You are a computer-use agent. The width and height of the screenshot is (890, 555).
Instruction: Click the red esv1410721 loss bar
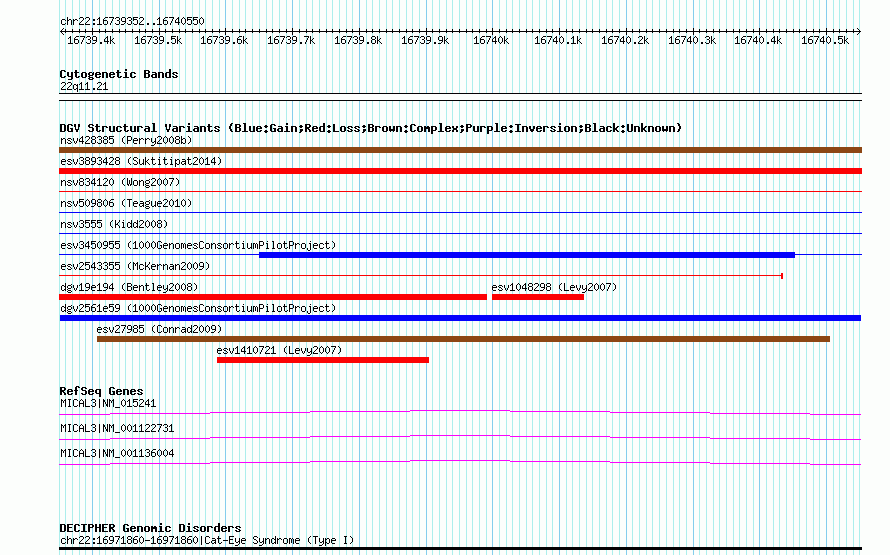(323, 360)
